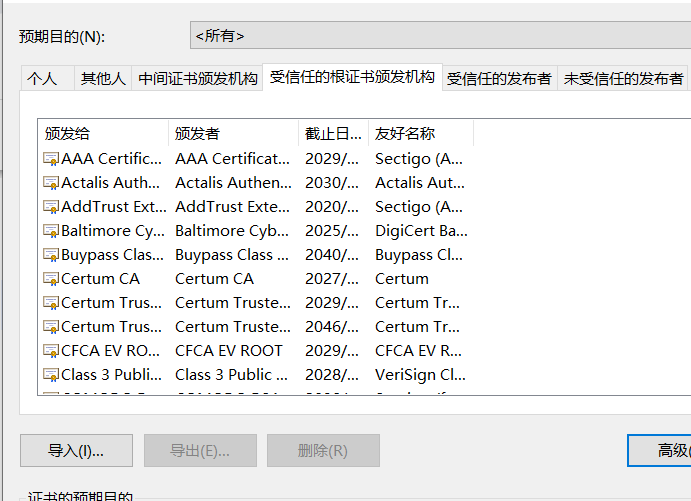Select the AddTrust Ext... entry under 颁发给
Screen dimensions: 691x501
point(114,207)
